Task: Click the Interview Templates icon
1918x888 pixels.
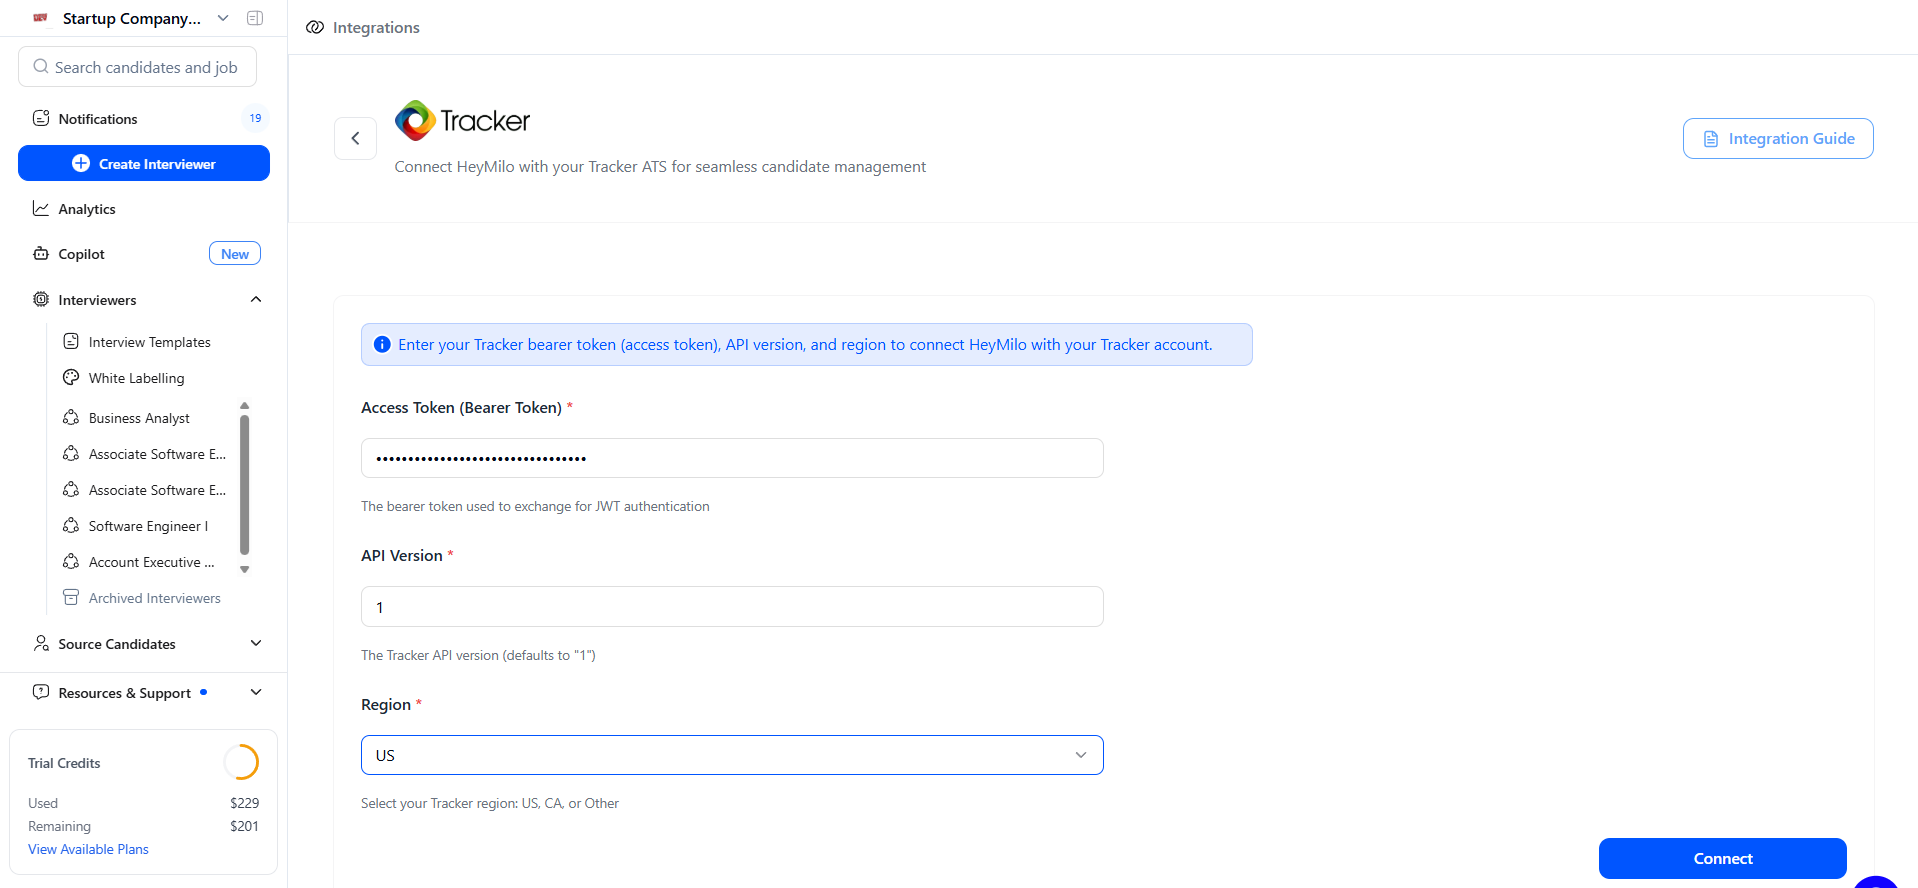Action: (x=71, y=342)
